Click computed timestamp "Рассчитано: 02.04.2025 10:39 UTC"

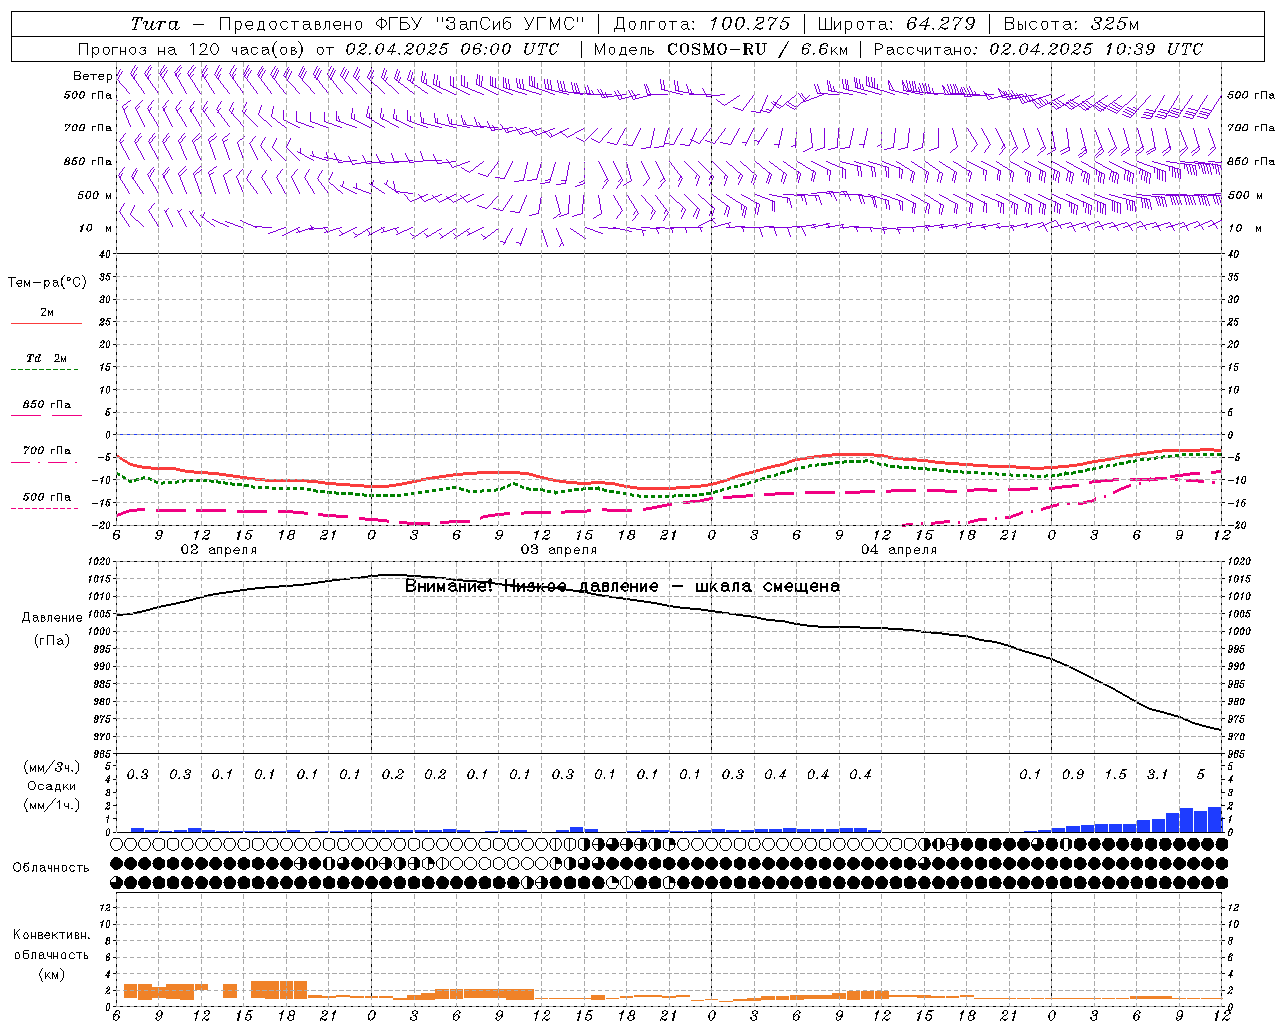1038,49
